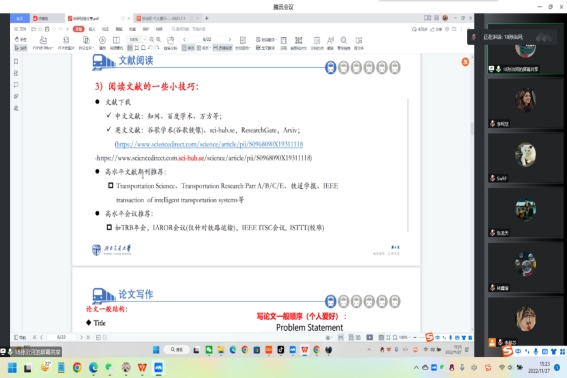Toggle the select tool mode

point(21,48)
